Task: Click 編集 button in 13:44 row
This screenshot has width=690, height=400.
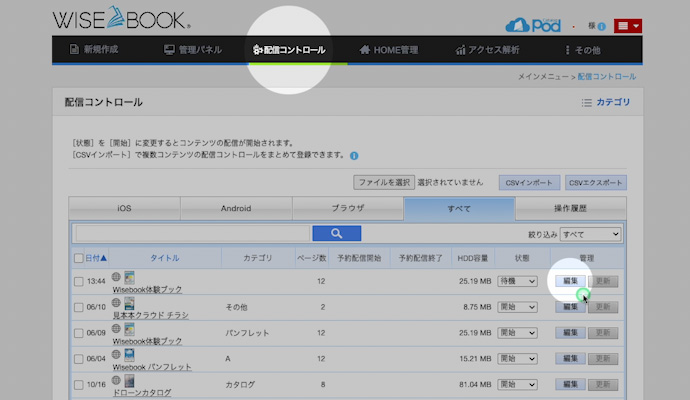Action: tap(570, 281)
